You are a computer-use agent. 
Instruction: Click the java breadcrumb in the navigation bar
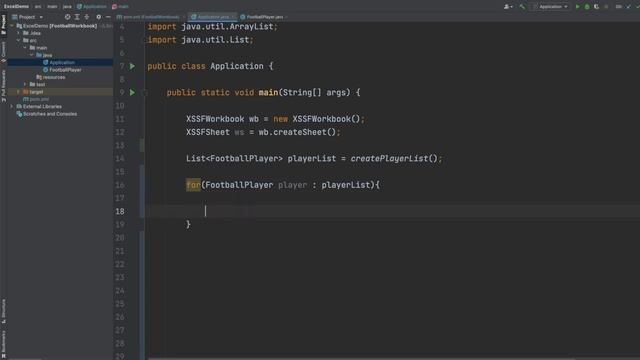click(67, 7)
